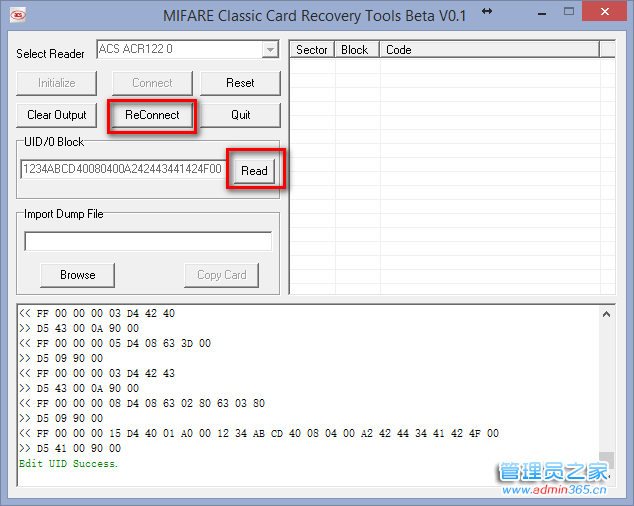Viewport: 634px width, 506px height.
Task: Maximize the Recovery Tools window
Action: (x=569, y=12)
